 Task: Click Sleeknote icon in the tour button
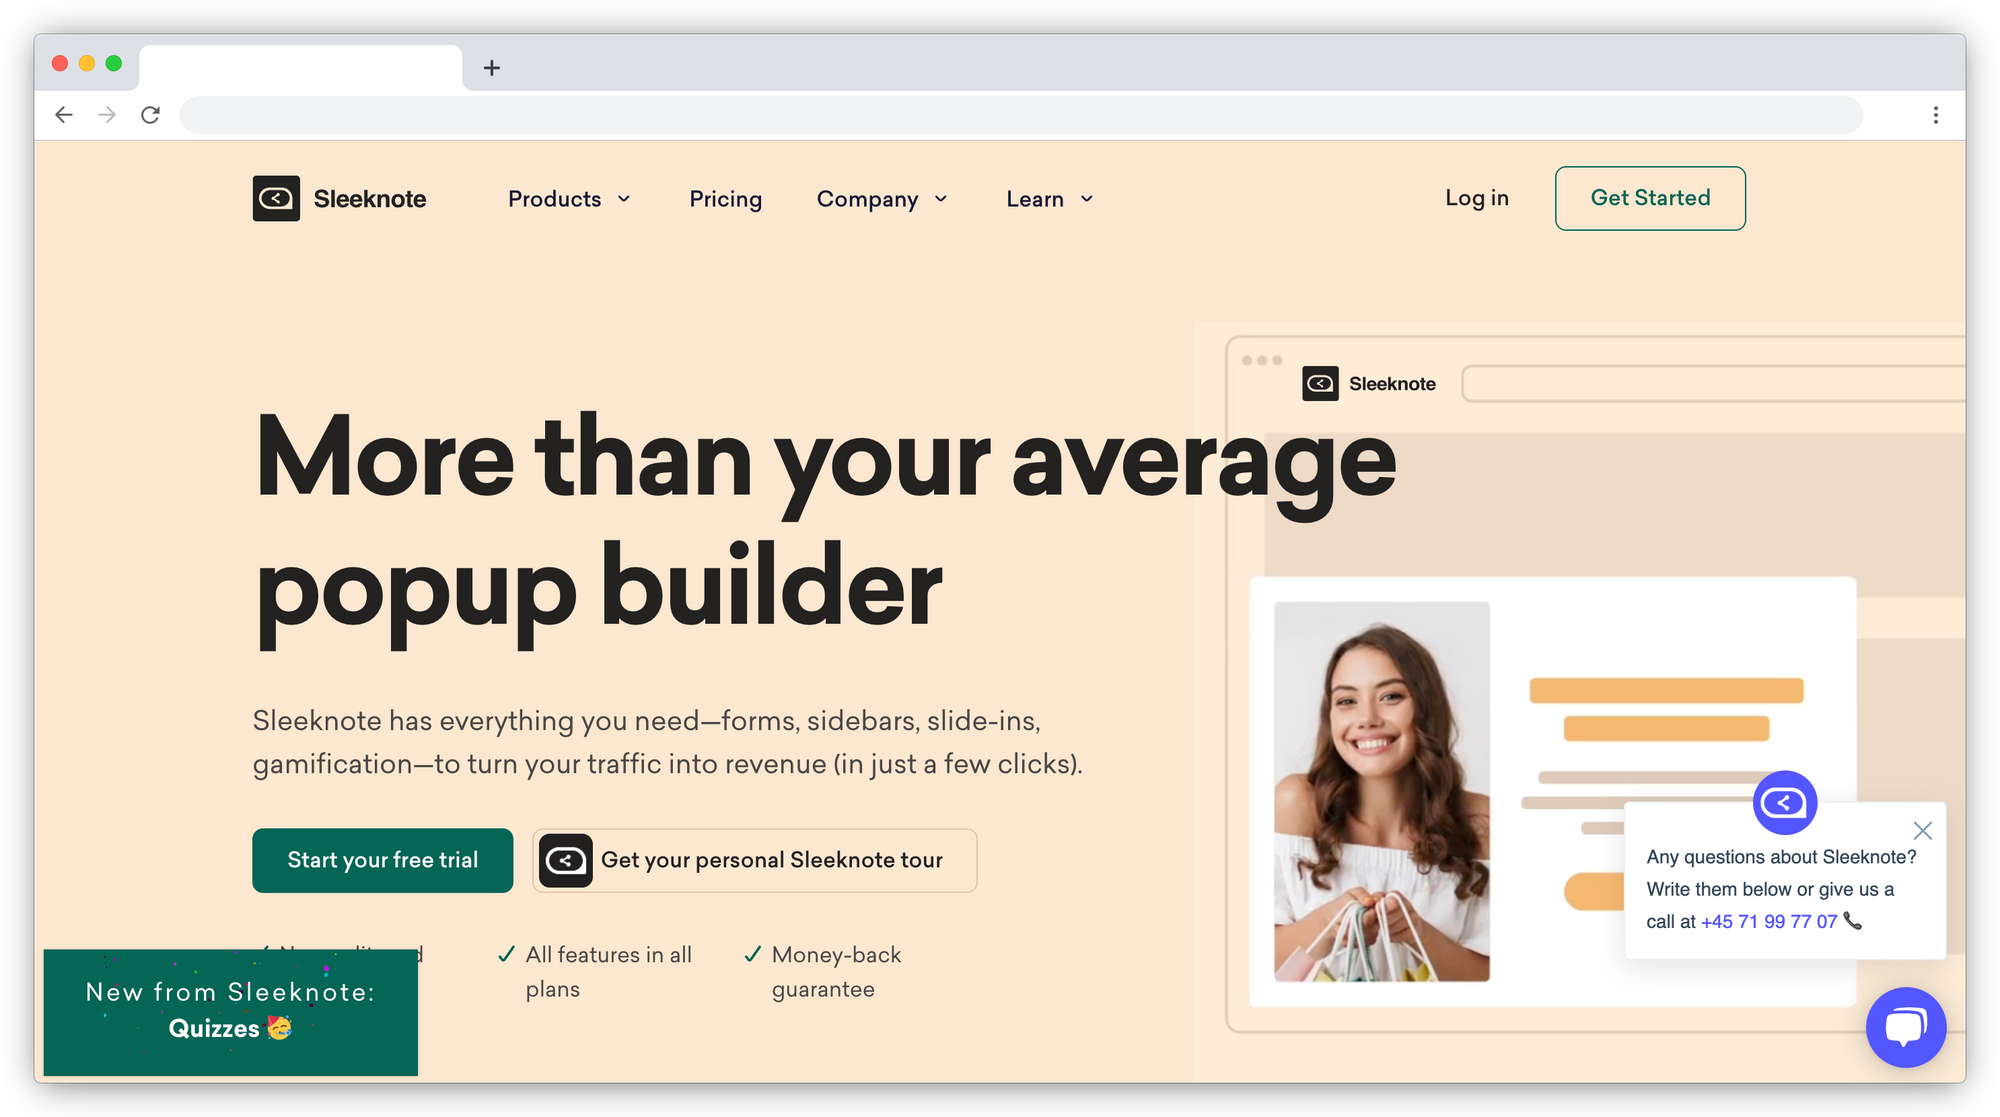tap(566, 860)
